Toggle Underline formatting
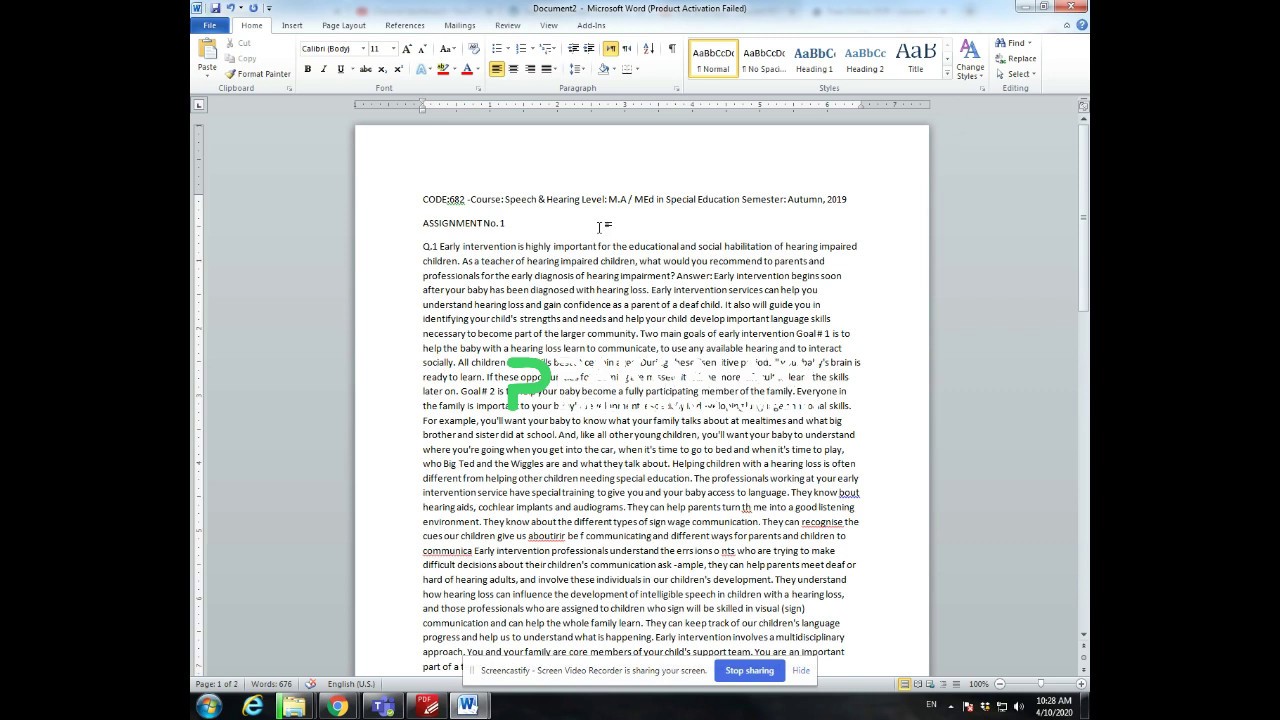This screenshot has height=720, width=1280. [x=340, y=69]
